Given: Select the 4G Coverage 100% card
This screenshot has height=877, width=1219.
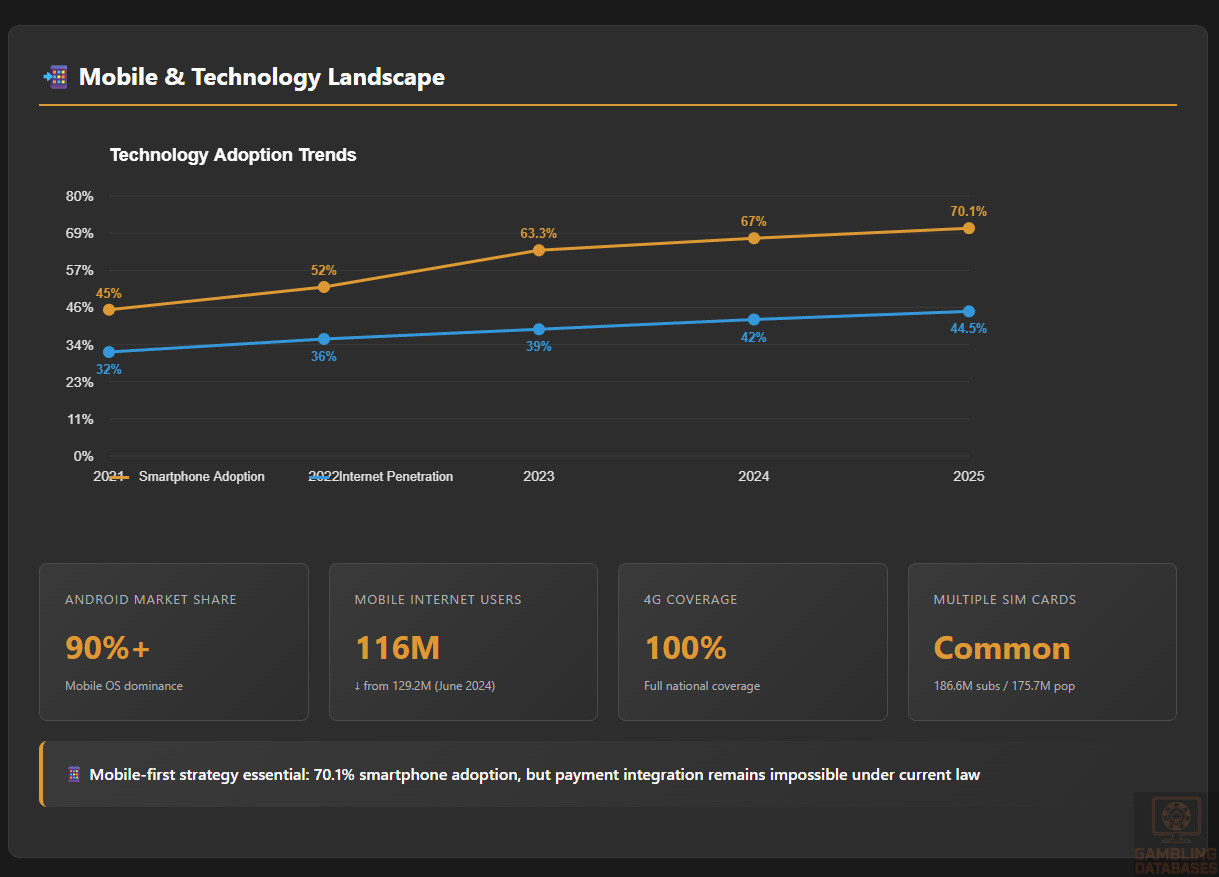Looking at the screenshot, I should coord(752,641).
